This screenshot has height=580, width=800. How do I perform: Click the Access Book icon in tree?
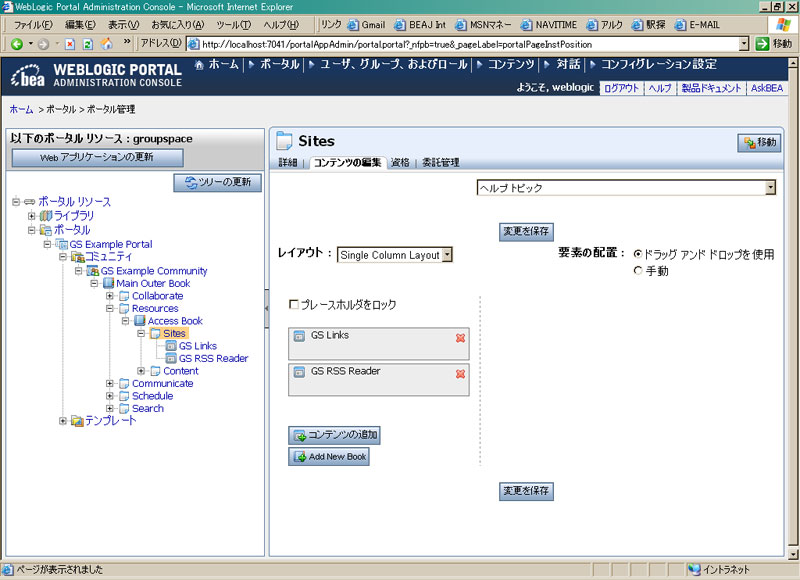pos(140,321)
